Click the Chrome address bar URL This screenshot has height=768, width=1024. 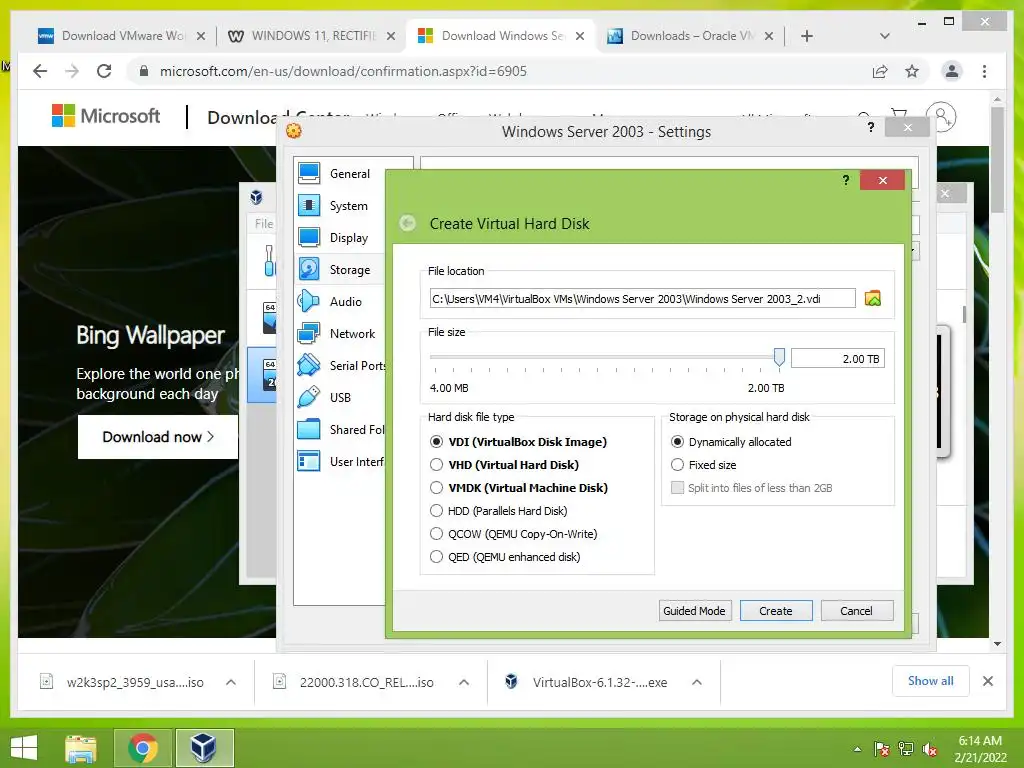coord(344,71)
